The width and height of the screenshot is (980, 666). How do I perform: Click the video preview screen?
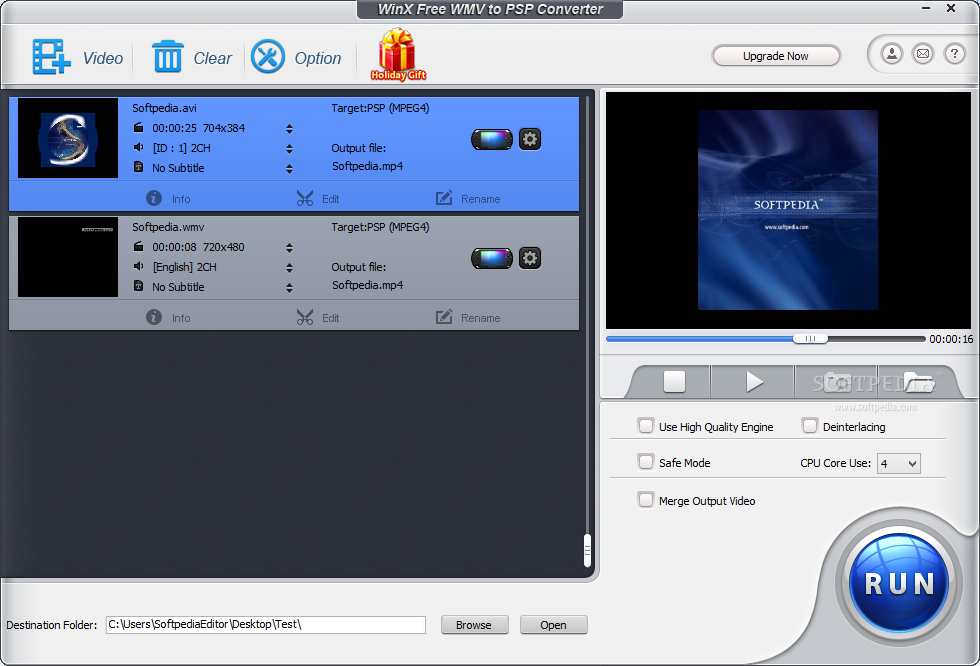point(788,210)
